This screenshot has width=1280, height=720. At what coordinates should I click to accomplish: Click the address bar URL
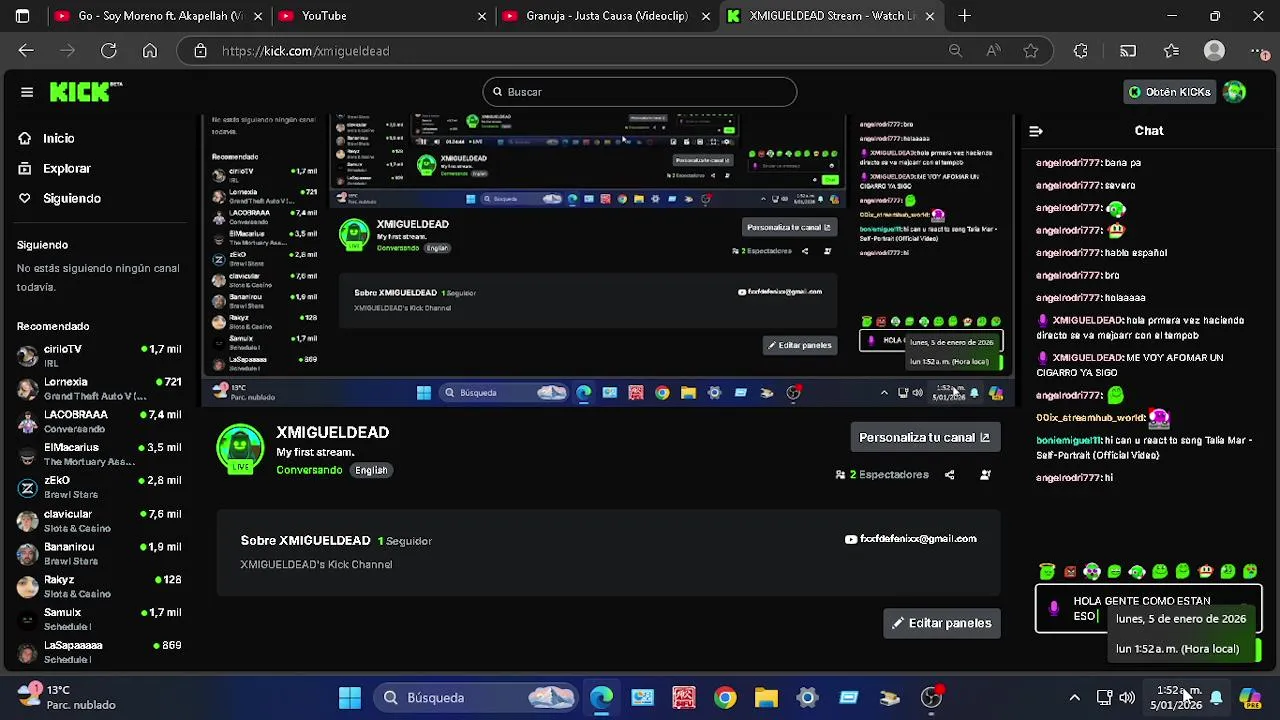(x=305, y=51)
